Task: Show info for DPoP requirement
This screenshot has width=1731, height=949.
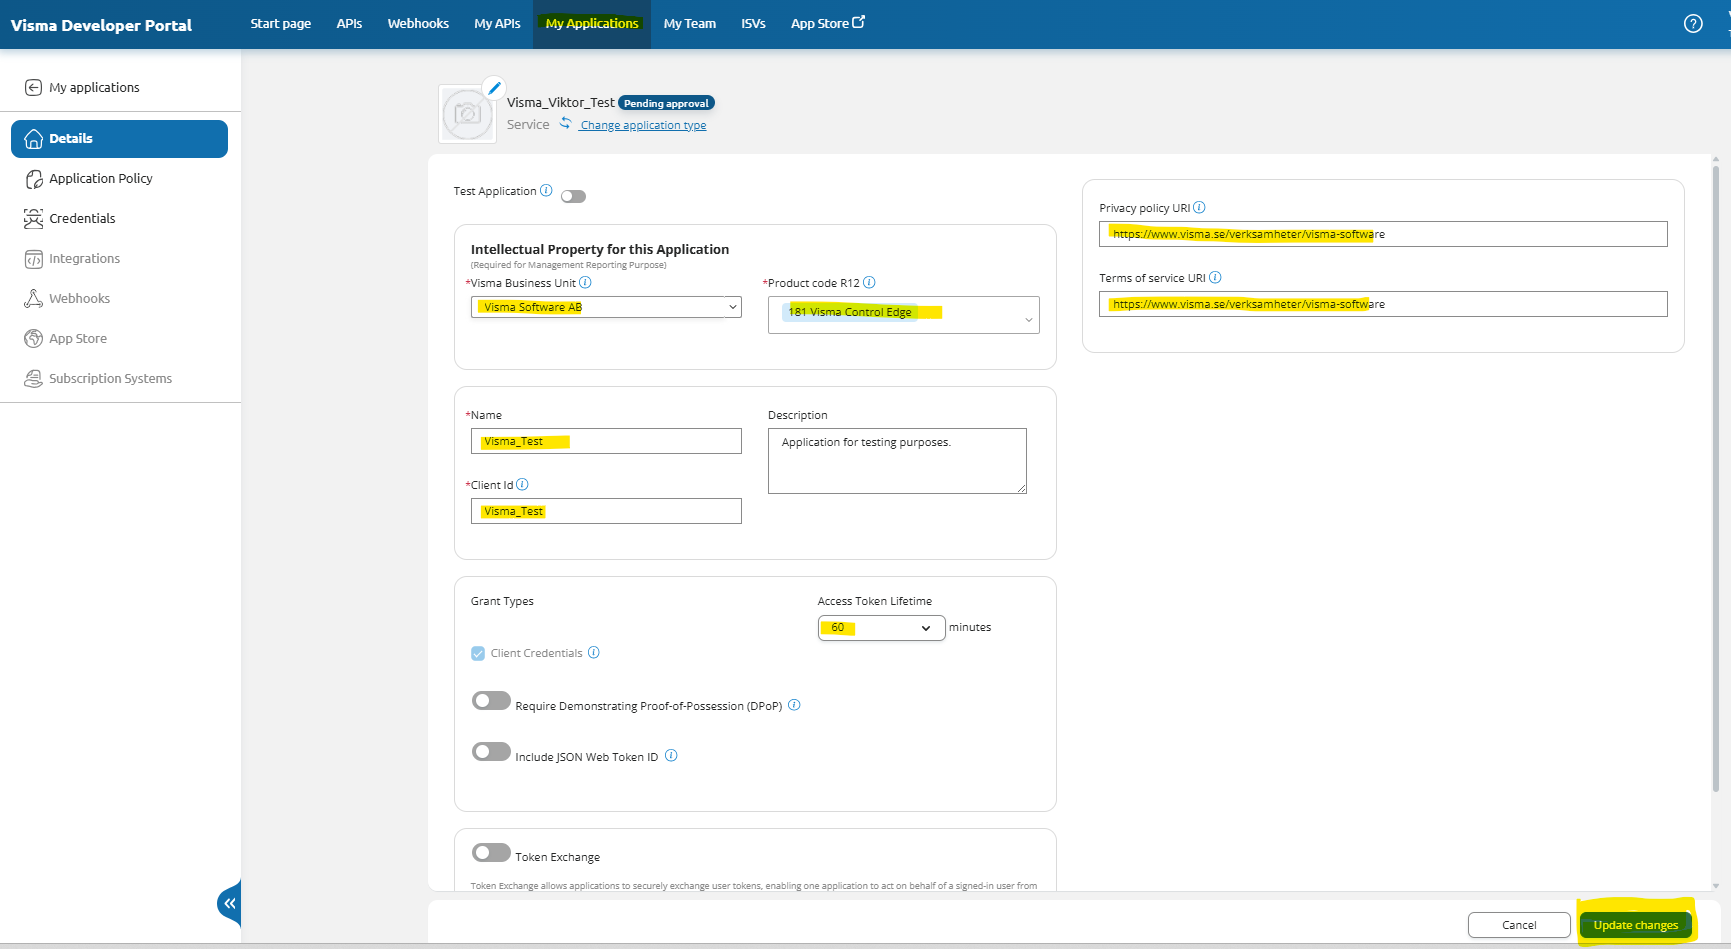Action: point(794,704)
